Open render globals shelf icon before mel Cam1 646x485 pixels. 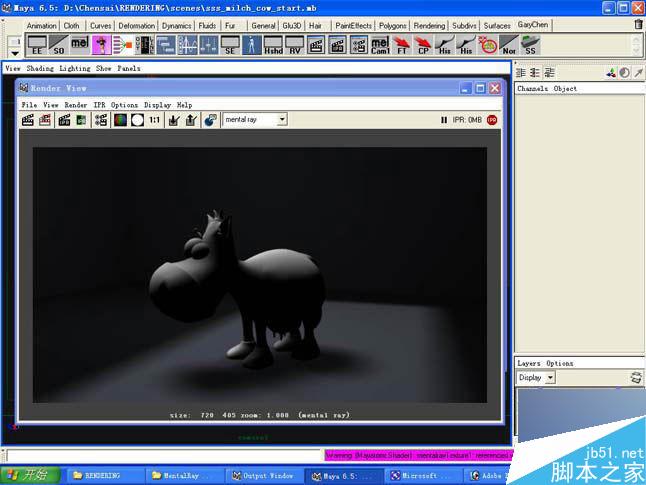(x=359, y=45)
